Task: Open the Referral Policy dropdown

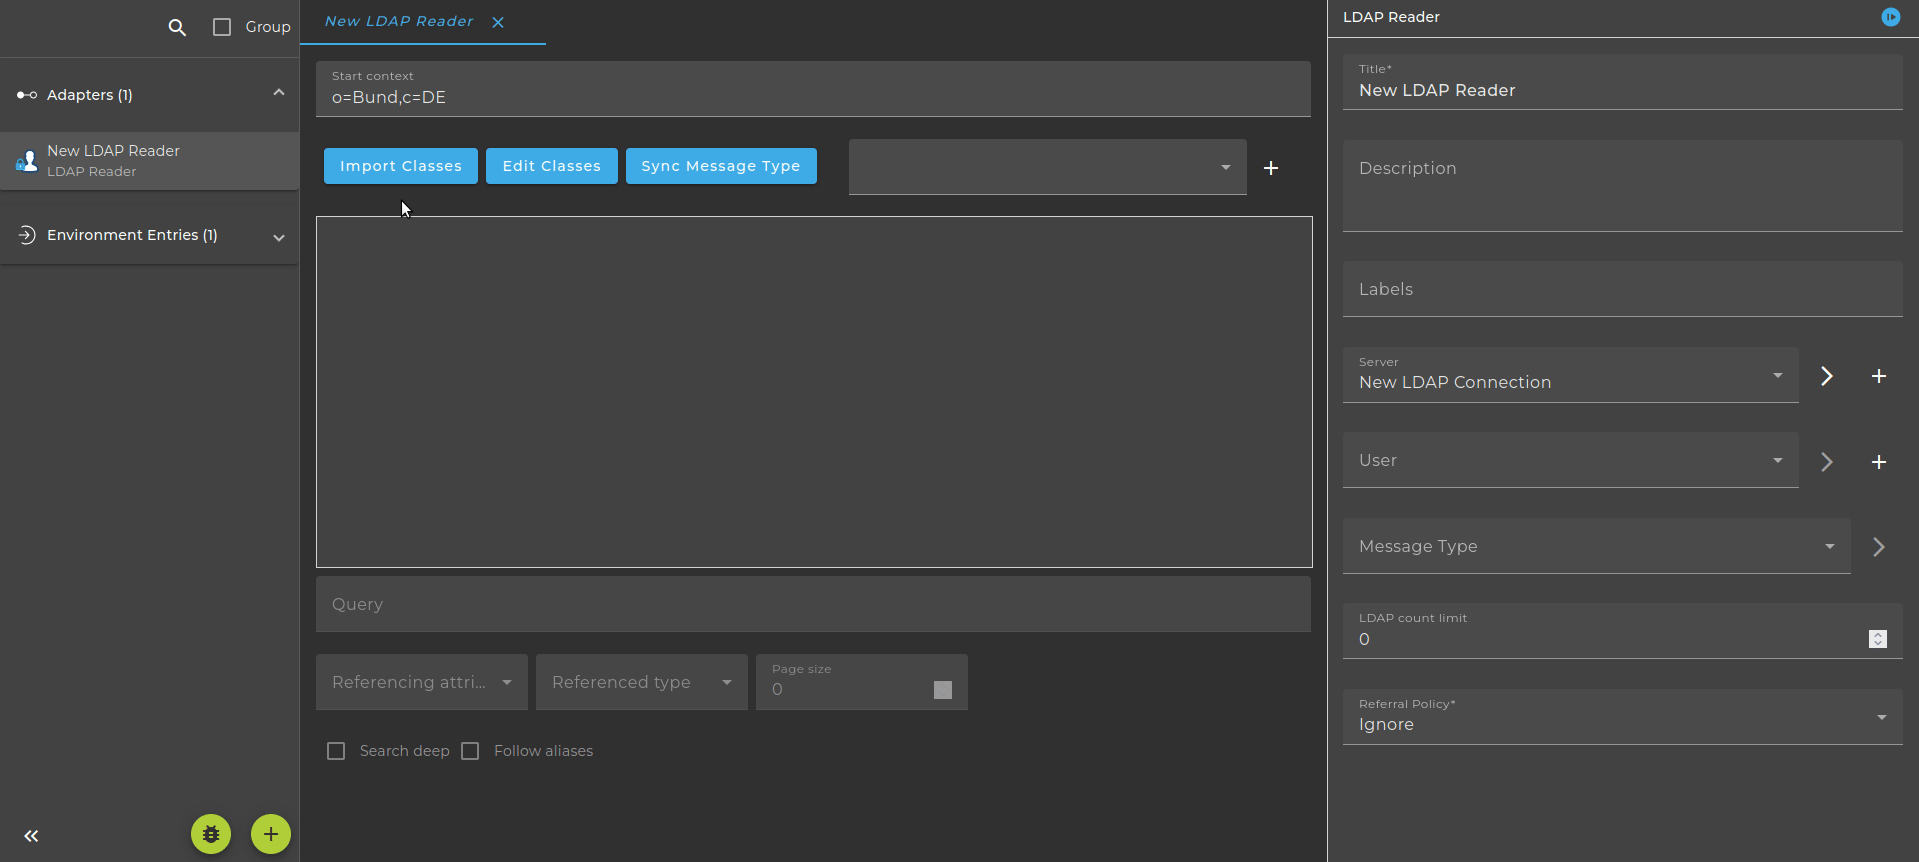Action: coord(1622,717)
